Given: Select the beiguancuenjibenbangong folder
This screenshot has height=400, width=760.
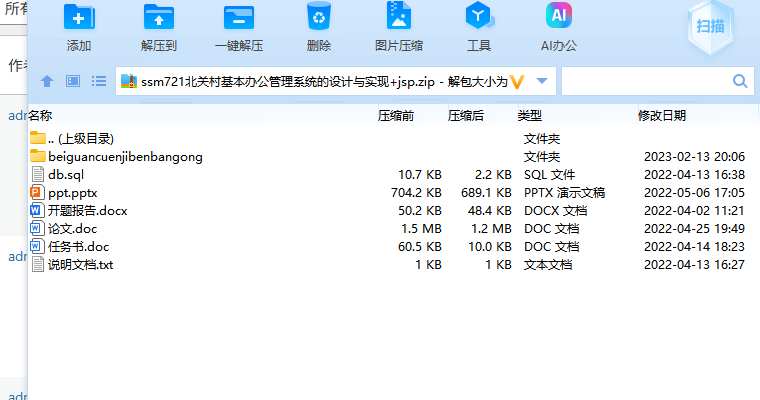Looking at the screenshot, I should pos(125,156).
